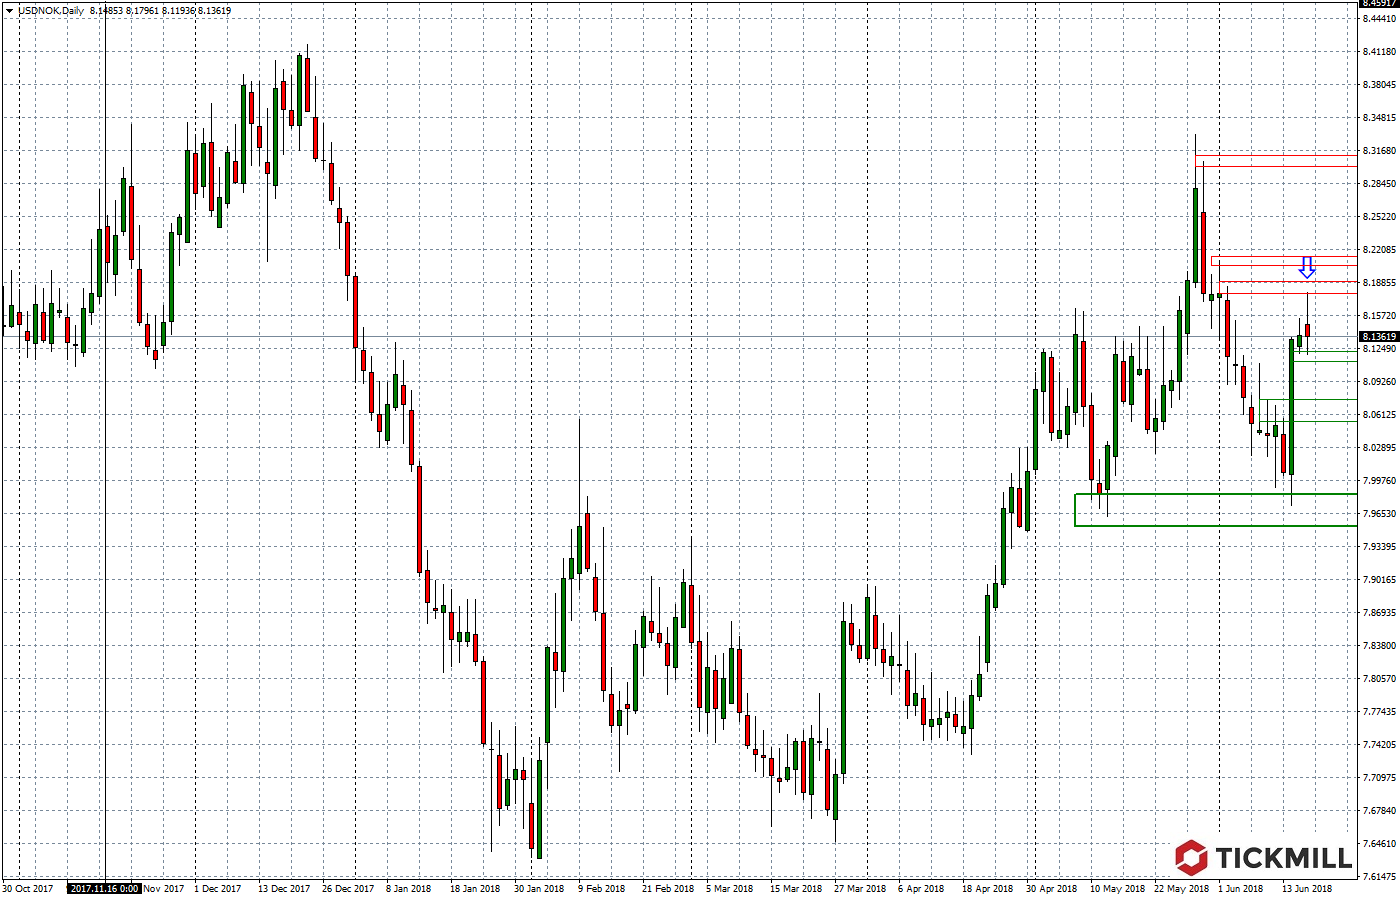1400x900 pixels.
Task: Click the 6 Apr 2018 date label
Action: (921, 888)
